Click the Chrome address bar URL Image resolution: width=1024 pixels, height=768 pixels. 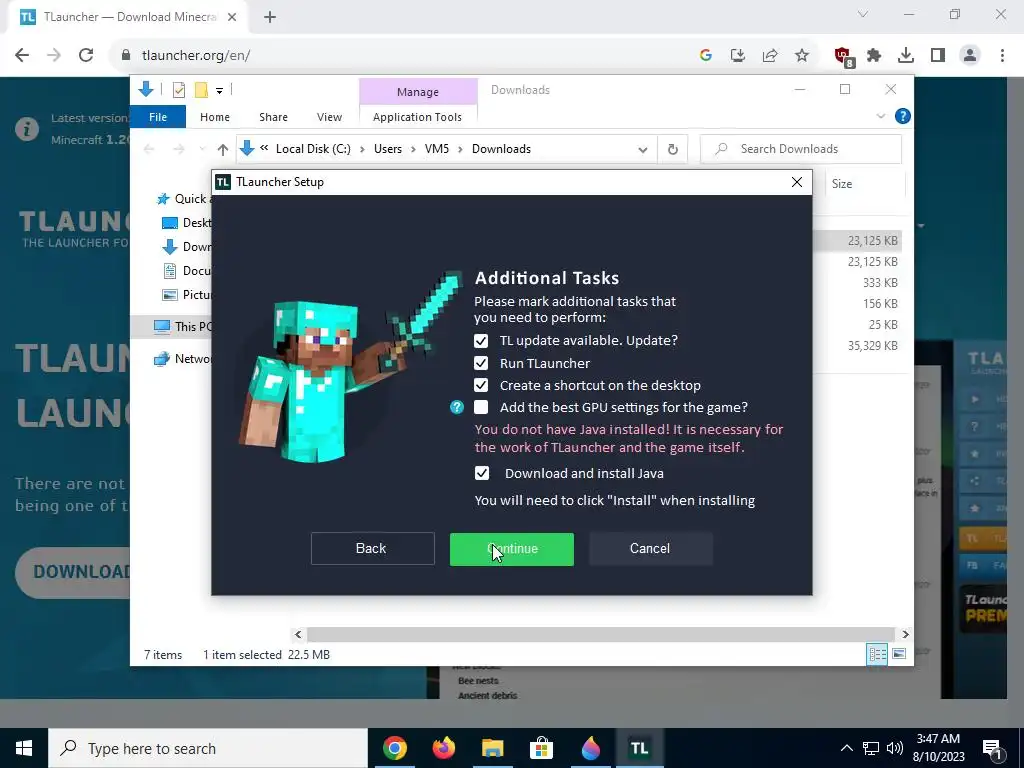tap(196, 56)
